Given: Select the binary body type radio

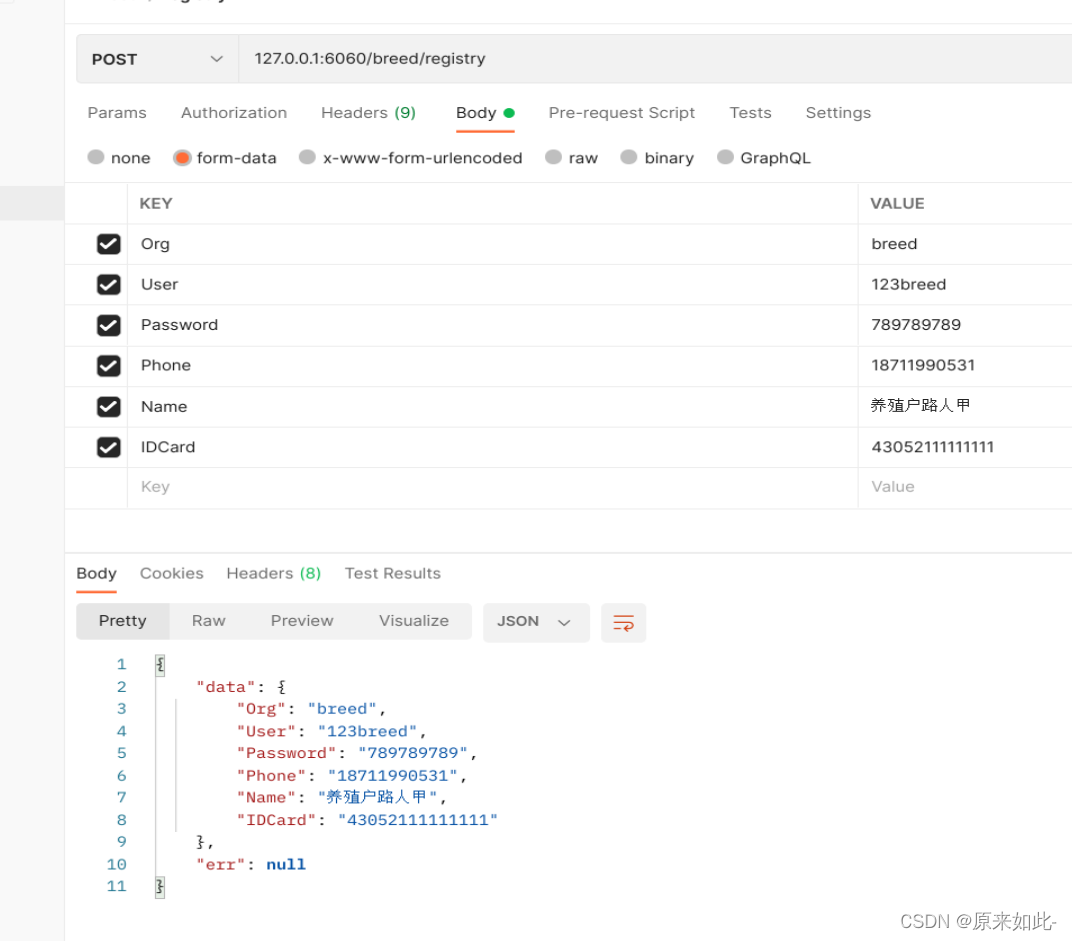Looking at the screenshot, I should pos(629,157).
